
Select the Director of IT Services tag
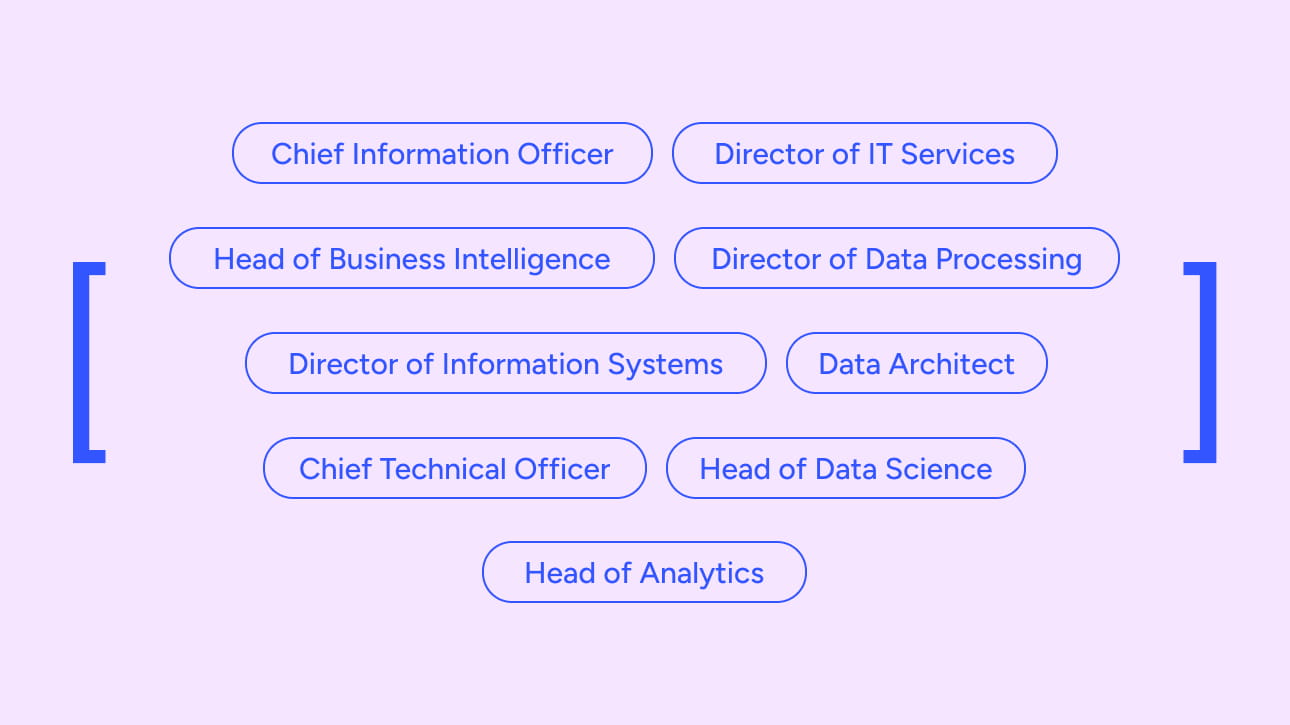[x=864, y=154]
